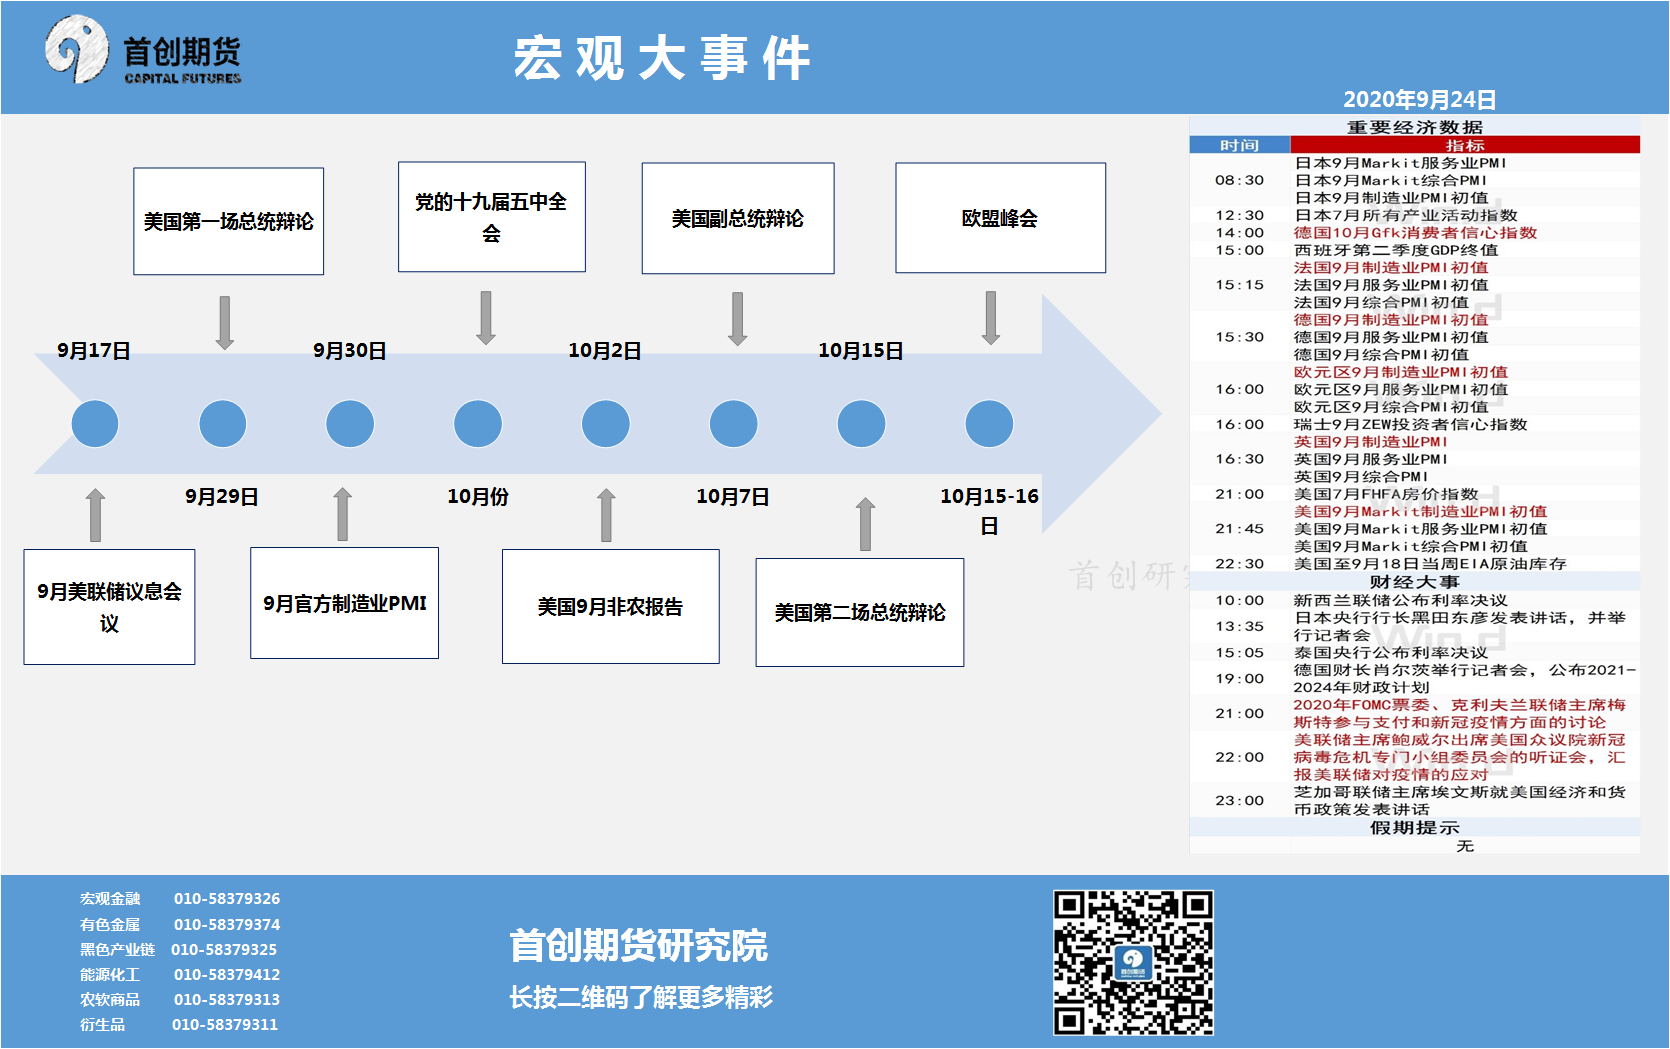The image size is (1670, 1049).
Task: Click the 西班牙第二季度GDP终值 entry
Action: (x=1396, y=250)
